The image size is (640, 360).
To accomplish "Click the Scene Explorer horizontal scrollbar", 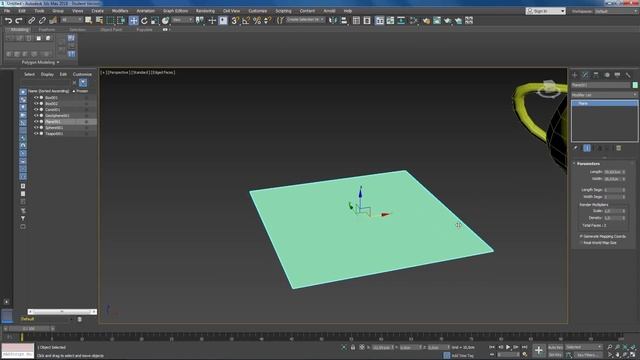I will [x=62, y=311].
